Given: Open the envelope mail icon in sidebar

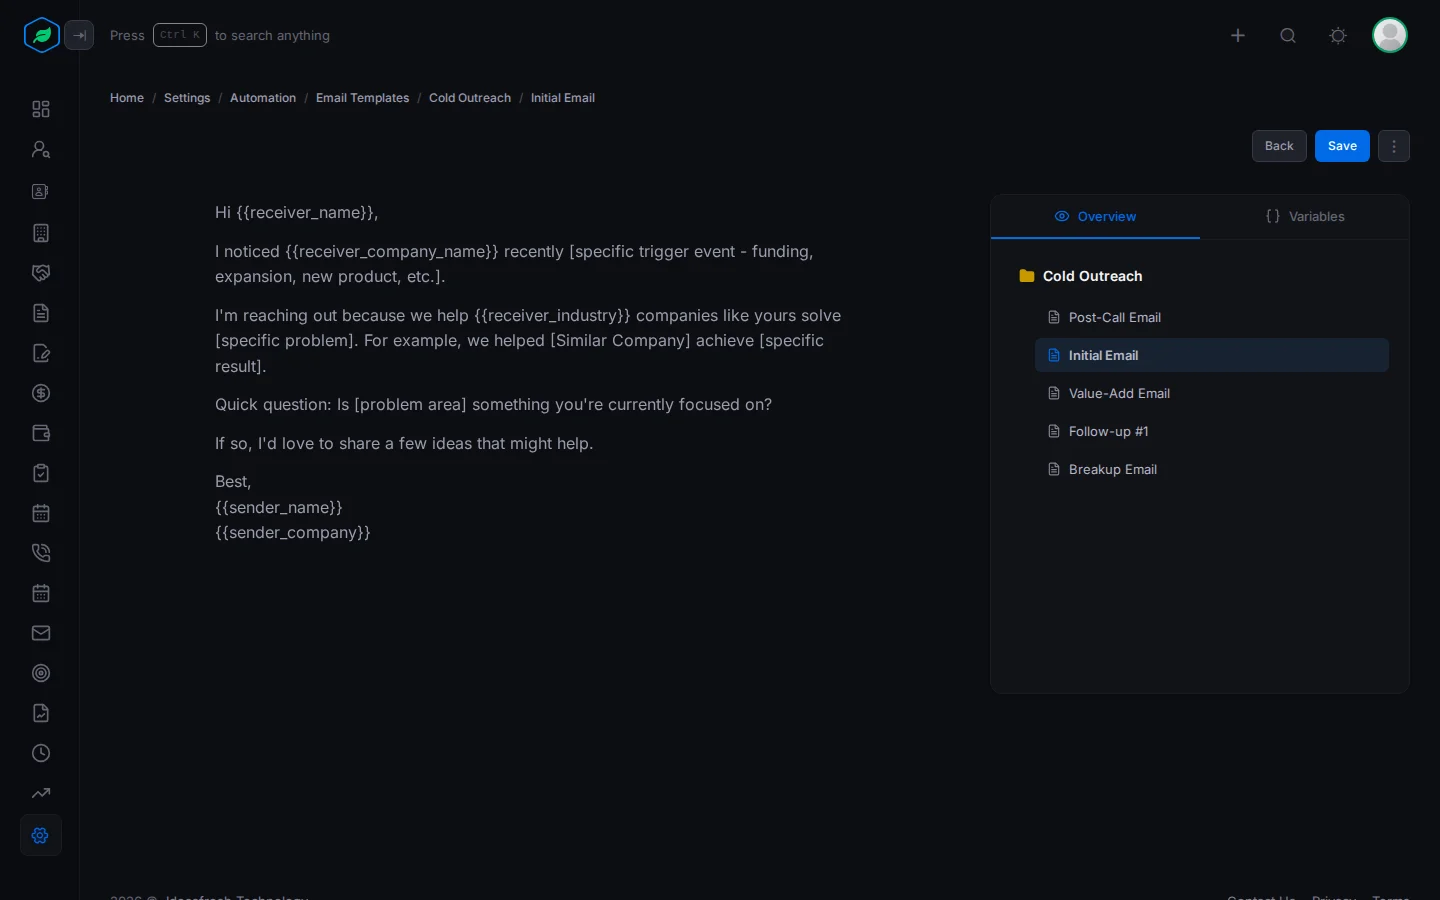Looking at the screenshot, I should [41, 633].
